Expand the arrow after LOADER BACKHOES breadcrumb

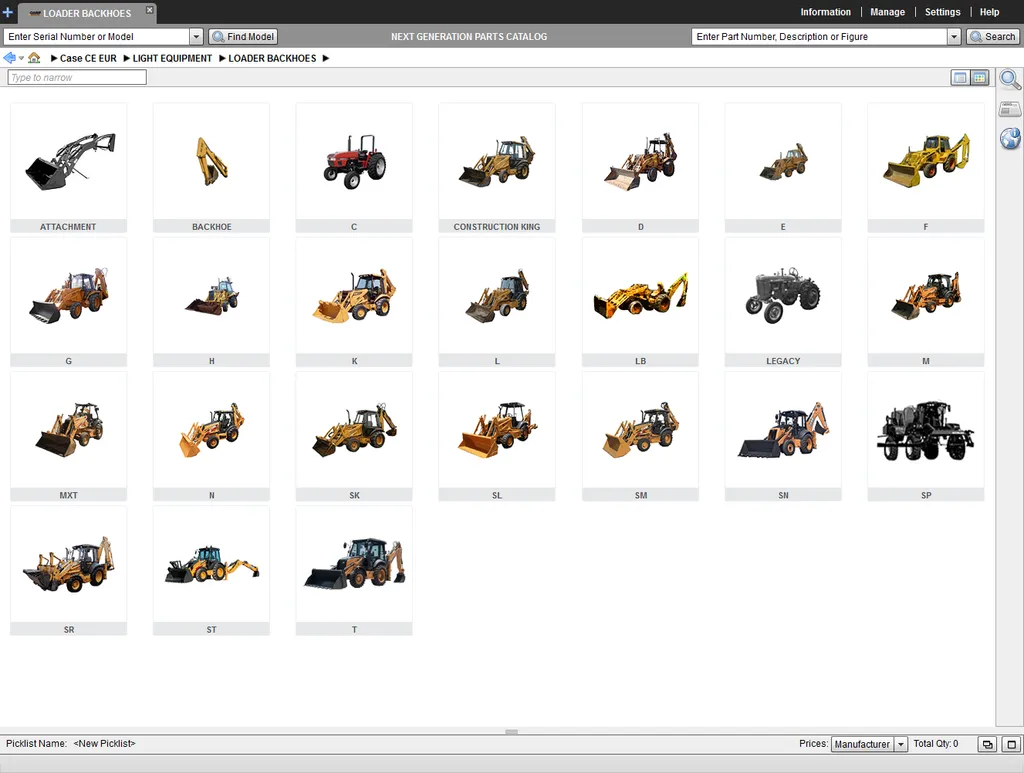(326, 58)
